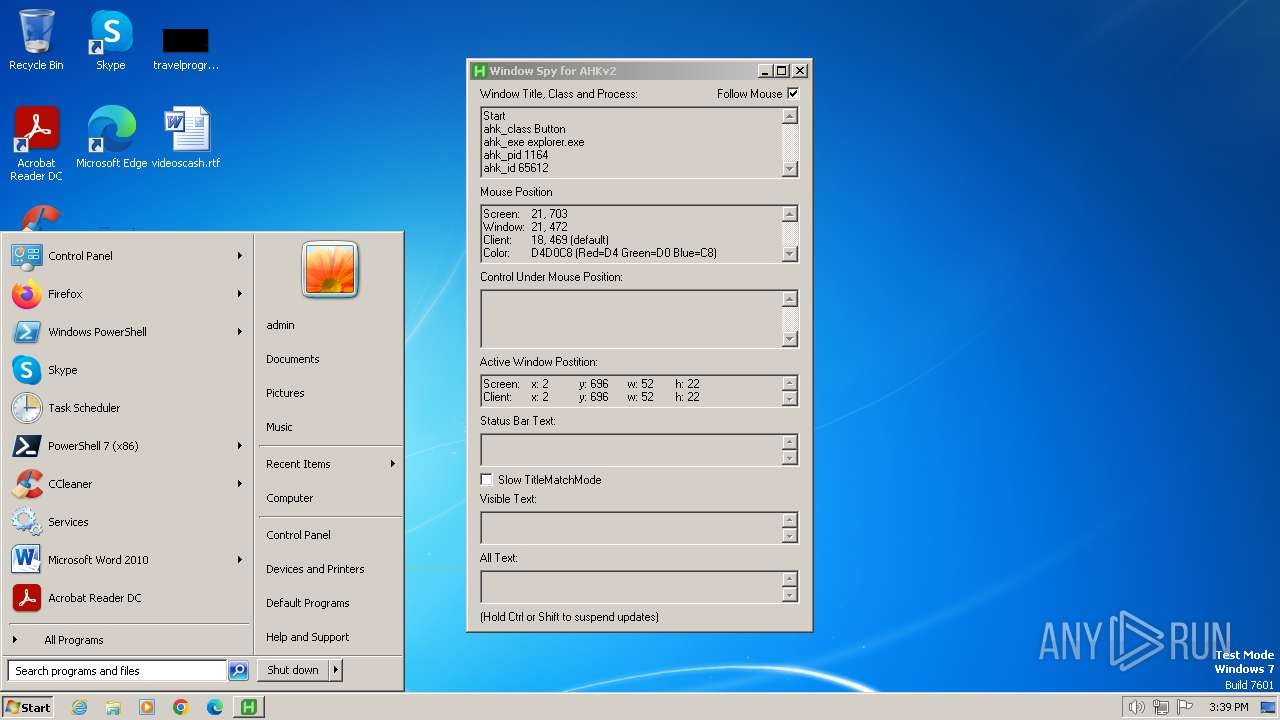
Task: Click the volume icon in system tray
Action: tap(1136, 707)
